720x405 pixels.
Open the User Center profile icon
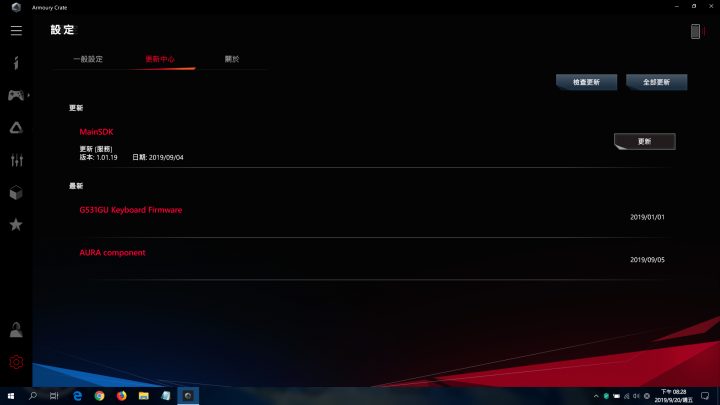click(x=16, y=330)
